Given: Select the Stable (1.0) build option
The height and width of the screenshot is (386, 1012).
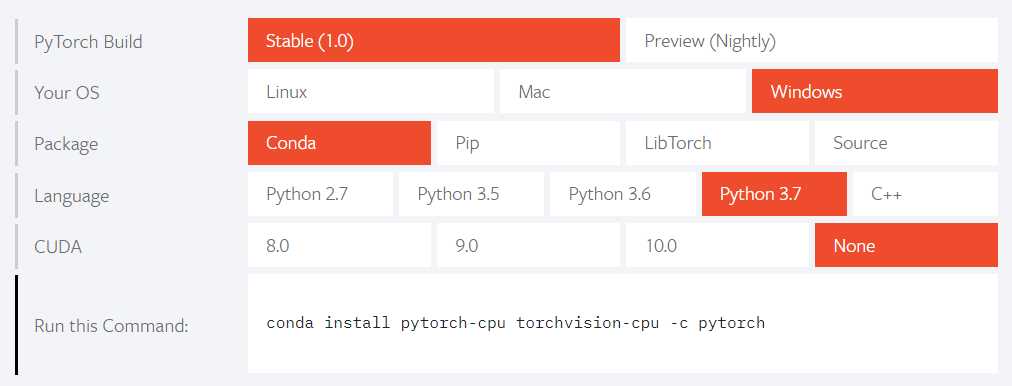Looking at the screenshot, I should pos(434,40).
